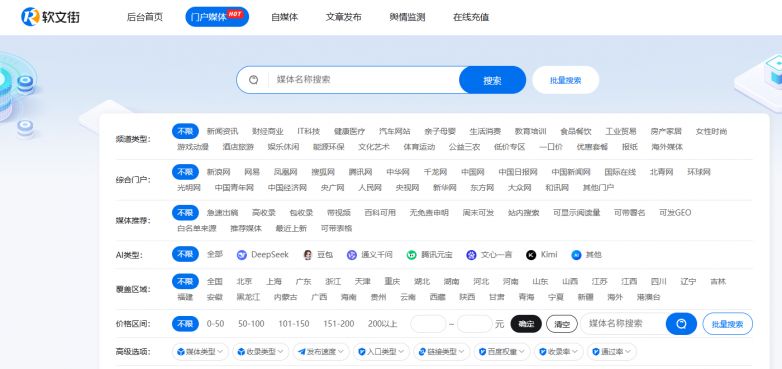Screen dimensions: 782x369
Task: Go to 后台首页 in top navigation
Action: 145,17
